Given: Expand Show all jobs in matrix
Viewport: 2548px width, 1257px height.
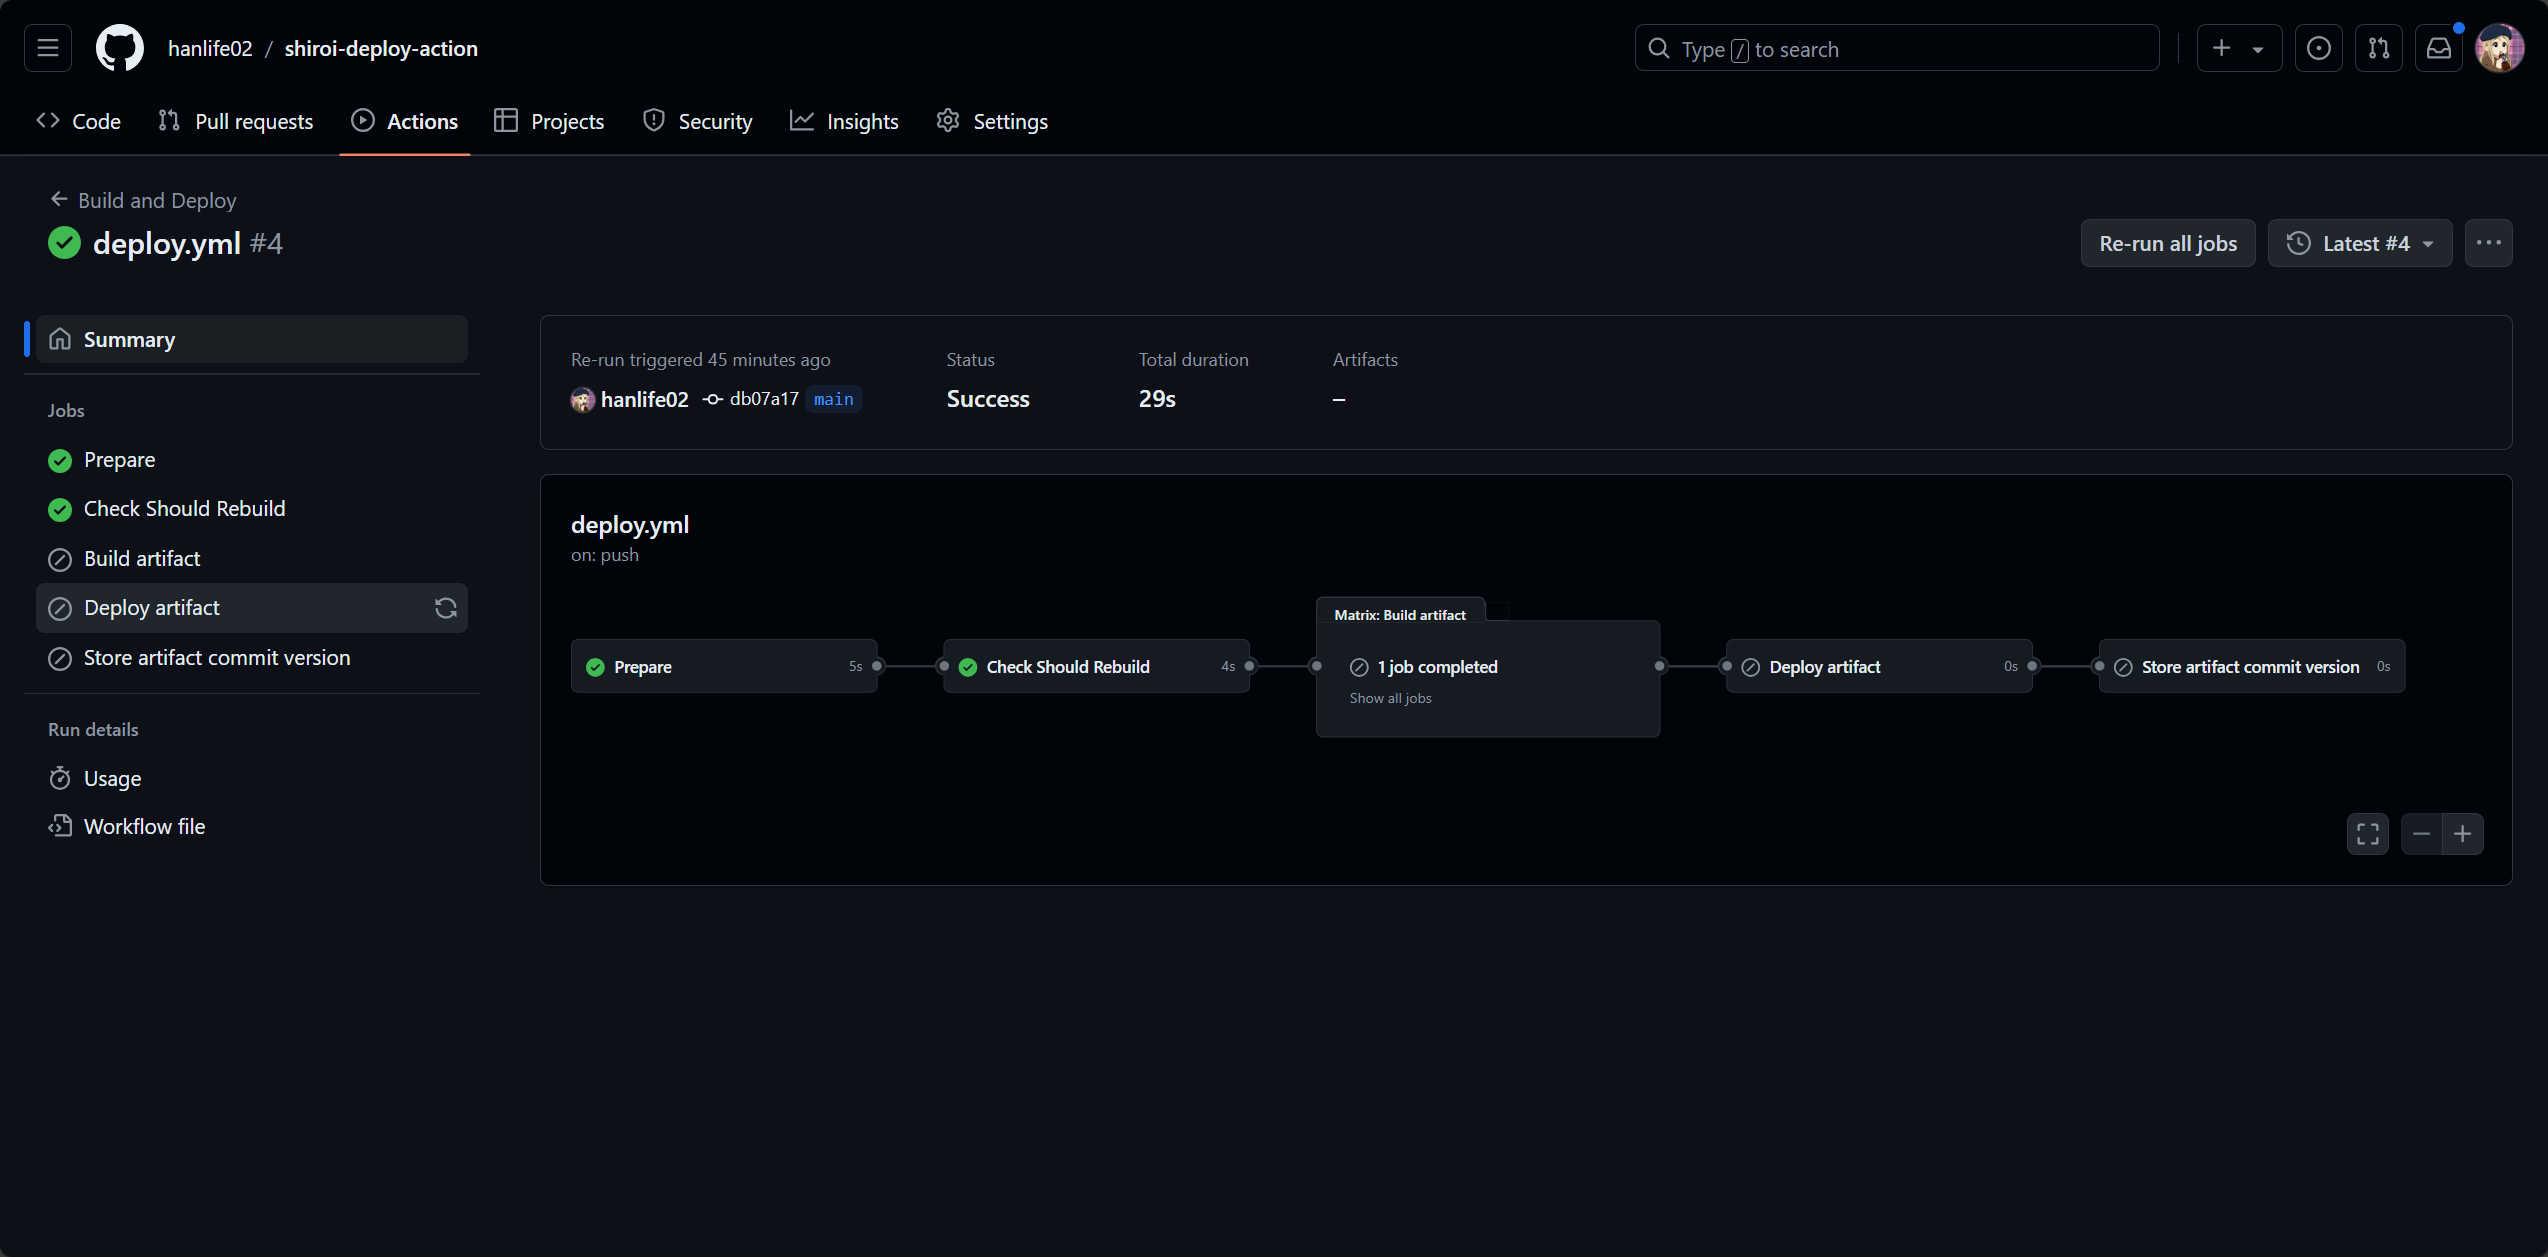Looking at the screenshot, I should (x=1390, y=698).
